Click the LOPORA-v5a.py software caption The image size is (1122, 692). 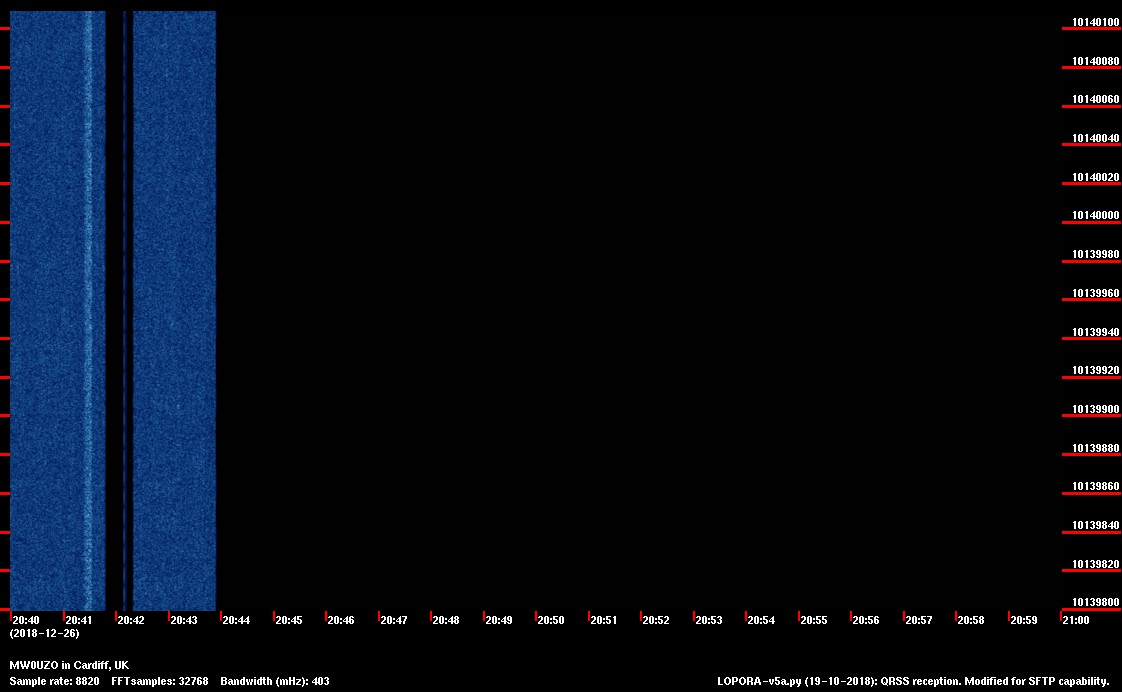[913, 681]
